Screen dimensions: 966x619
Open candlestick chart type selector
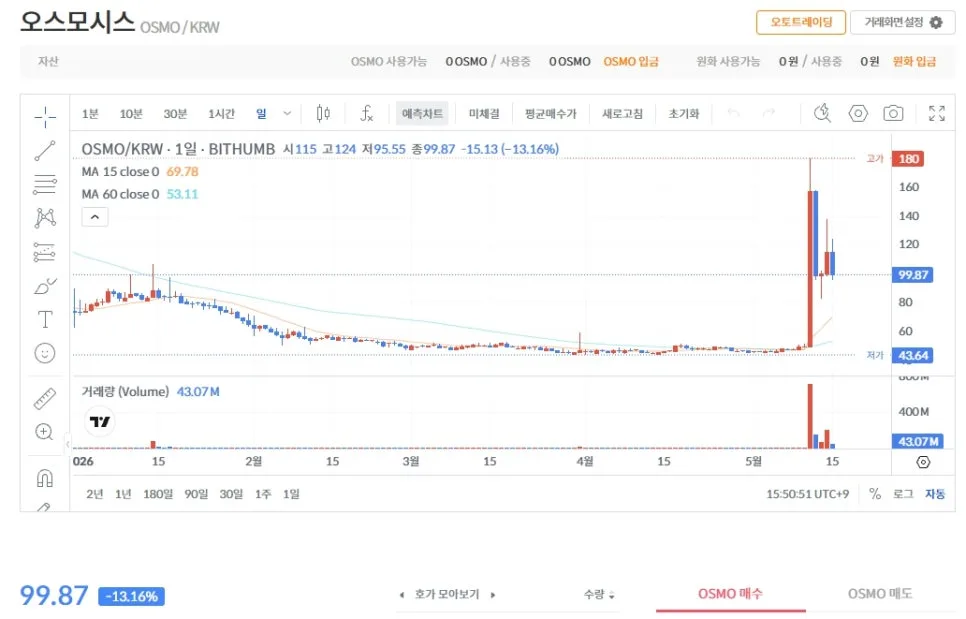pyautogui.click(x=323, y=113)
